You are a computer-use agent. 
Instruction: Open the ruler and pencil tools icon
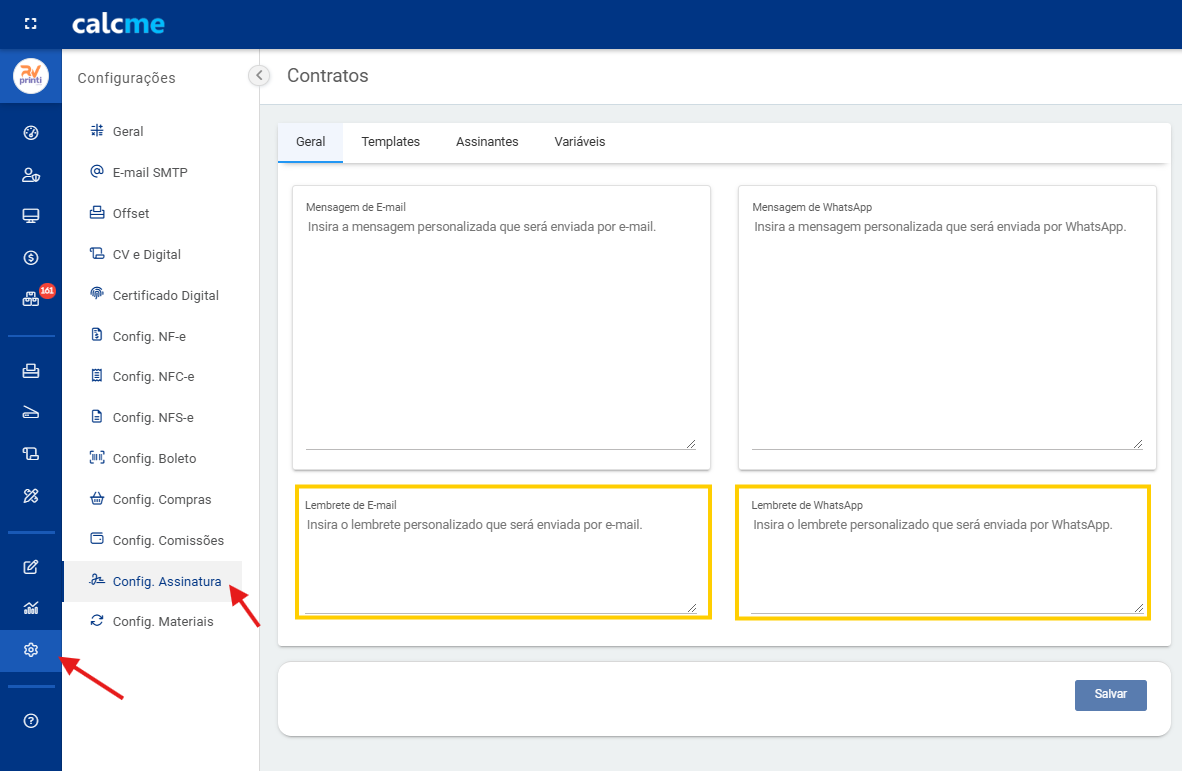tap(31, 495)
